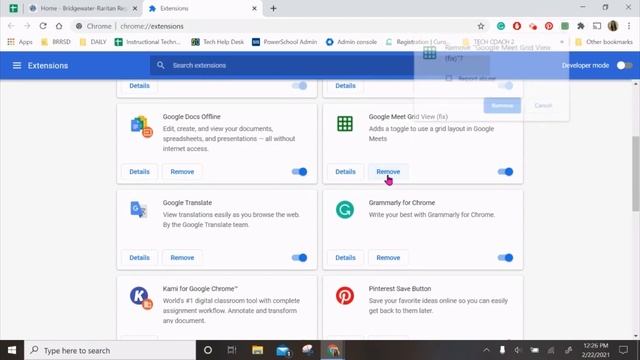This screenshot has width=640, height=360.
Task: View Details of Google Meet Grid View
Action: tap(345, 172)
